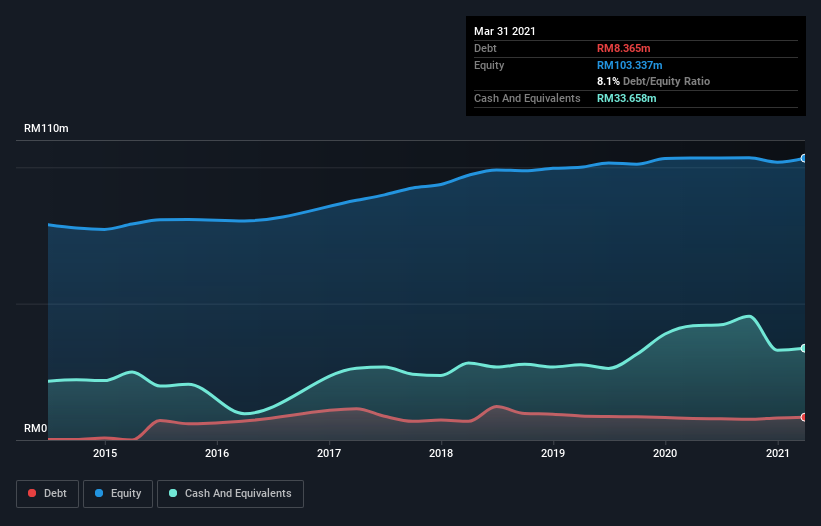Click the Mar 31 2021 tooltip date

505,31
